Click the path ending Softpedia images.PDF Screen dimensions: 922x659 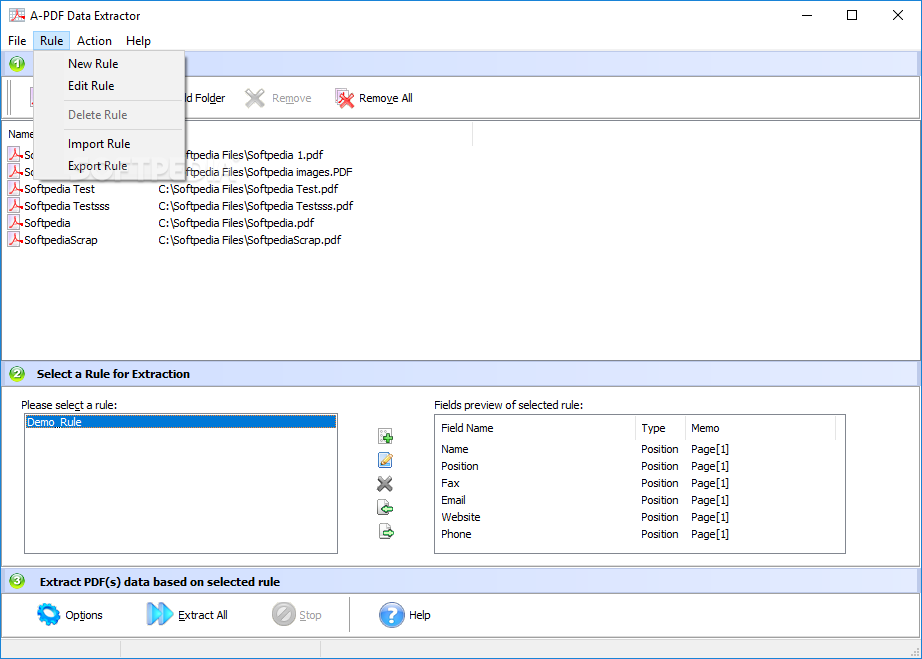click(269, 172)
